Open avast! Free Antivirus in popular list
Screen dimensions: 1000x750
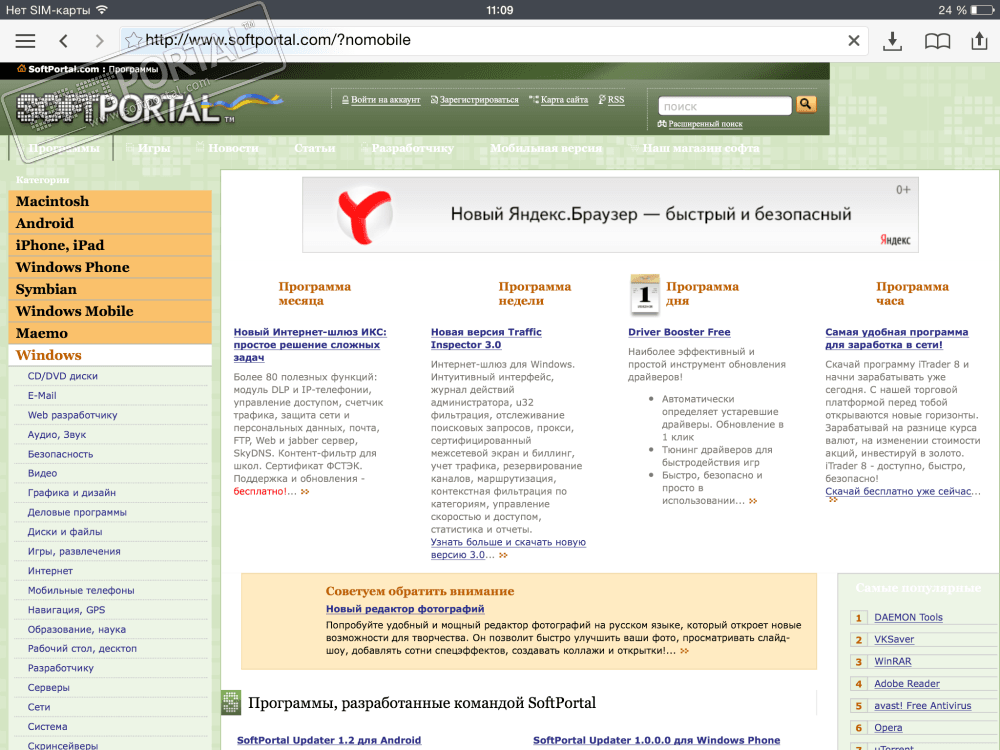tap(923, 705)
